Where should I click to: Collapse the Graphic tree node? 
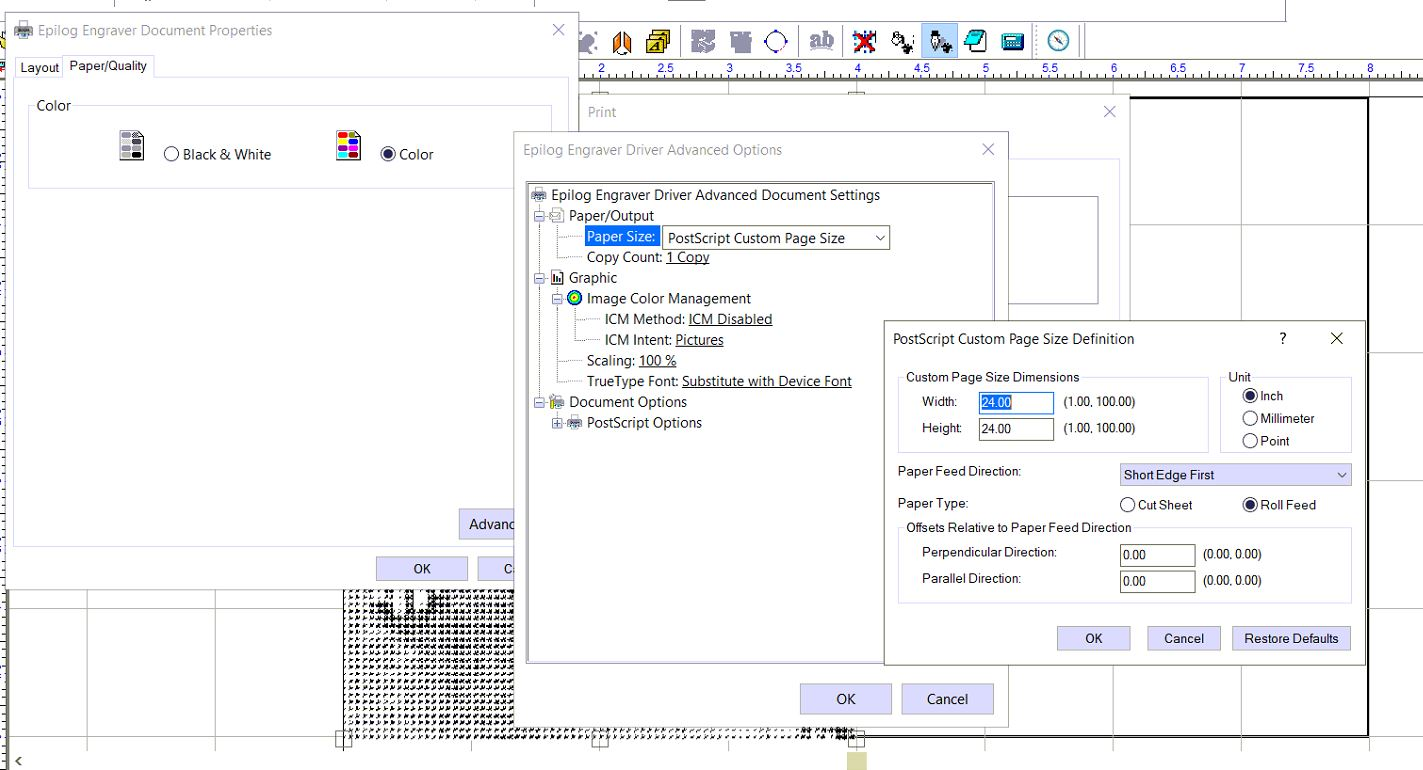(539, 278)
